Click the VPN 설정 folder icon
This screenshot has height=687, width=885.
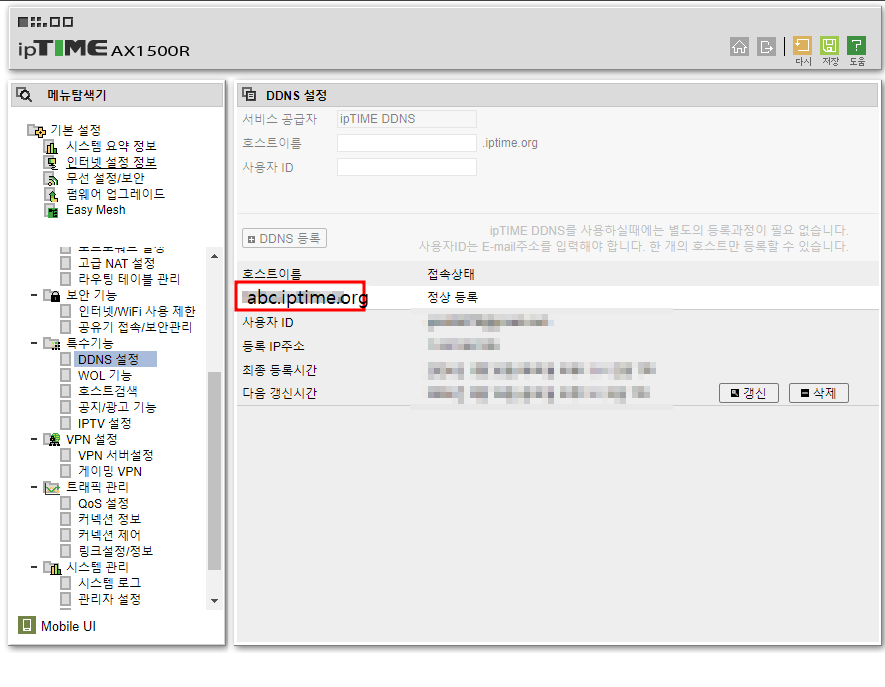coord(52,439)
